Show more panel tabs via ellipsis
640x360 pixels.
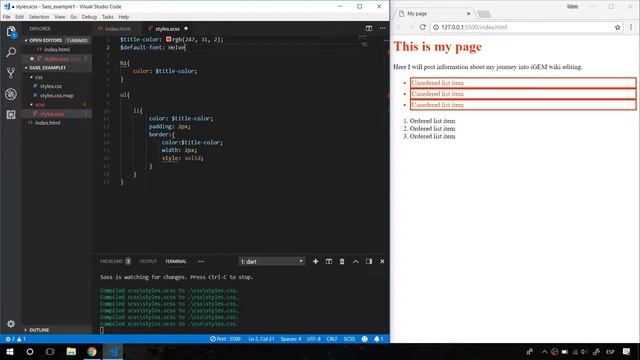(x=201, y=262)
